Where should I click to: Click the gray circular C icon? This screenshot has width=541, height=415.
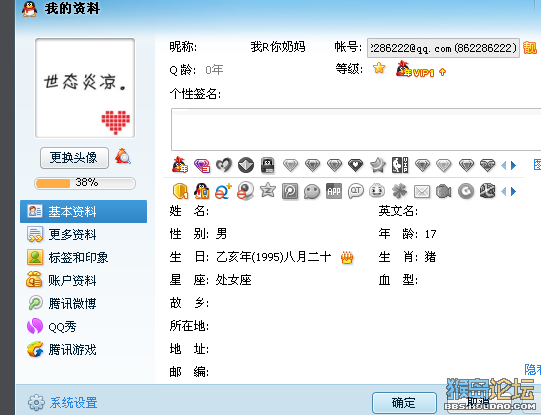click(x=466, y=191)
